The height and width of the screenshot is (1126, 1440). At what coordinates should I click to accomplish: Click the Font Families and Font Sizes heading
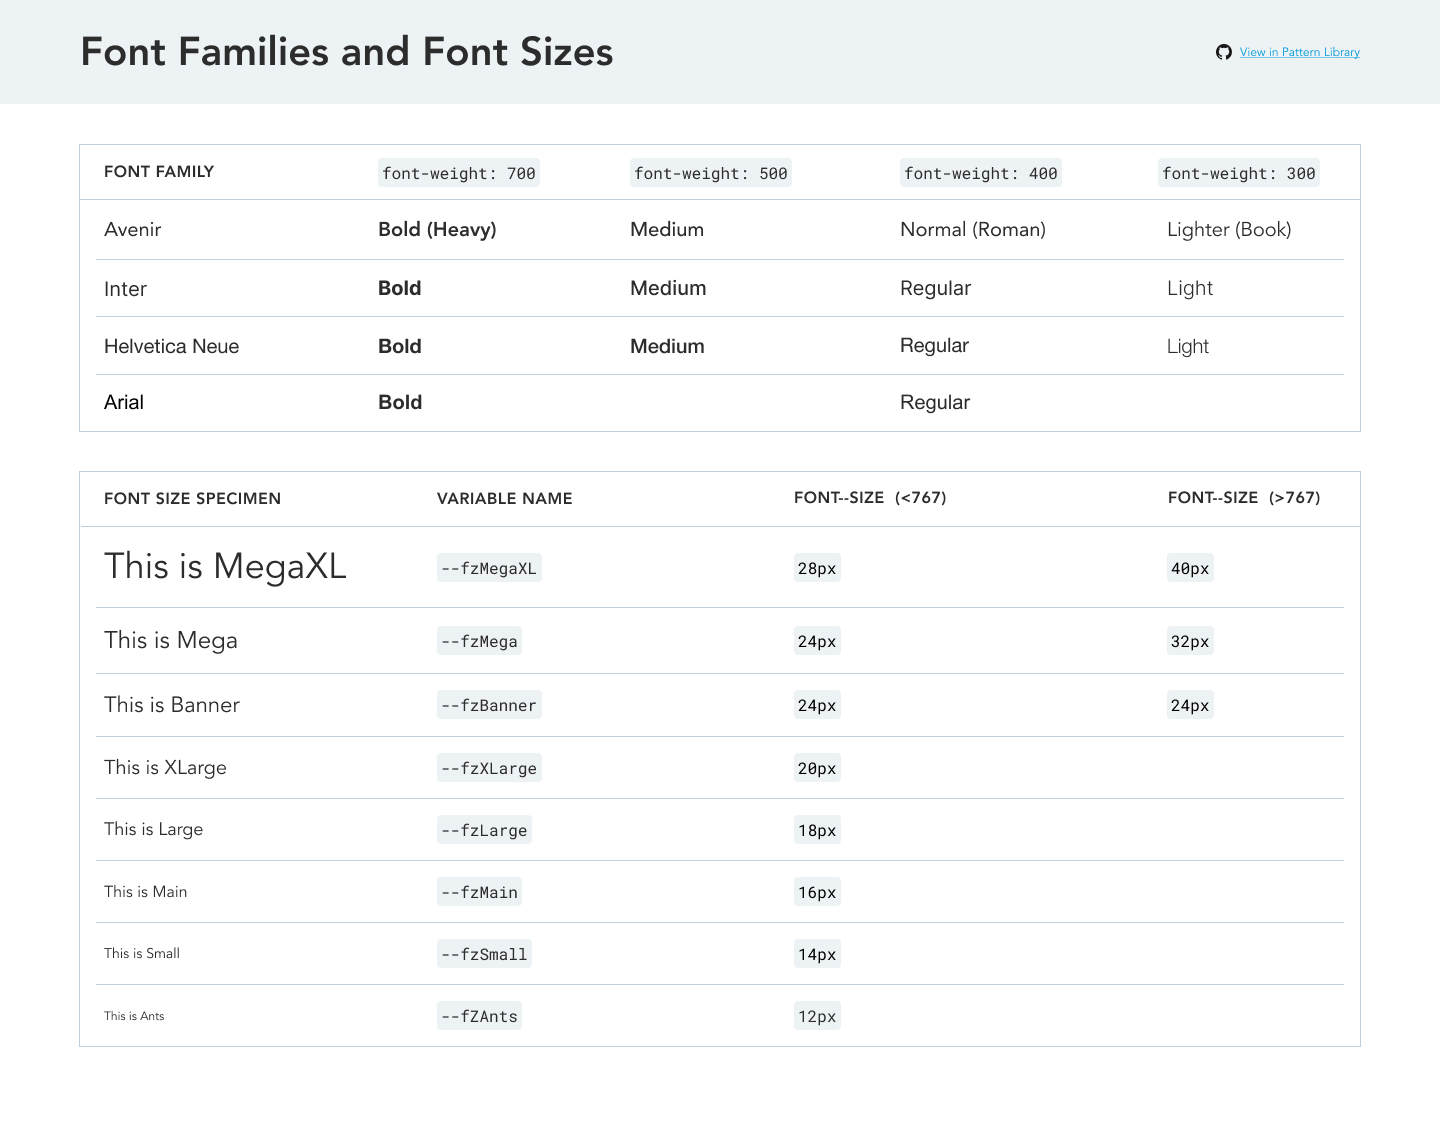[346, 52]
